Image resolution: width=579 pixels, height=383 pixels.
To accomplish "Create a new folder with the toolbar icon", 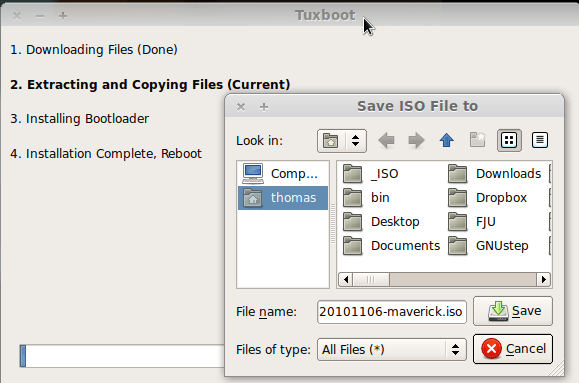I will (477, 140).
